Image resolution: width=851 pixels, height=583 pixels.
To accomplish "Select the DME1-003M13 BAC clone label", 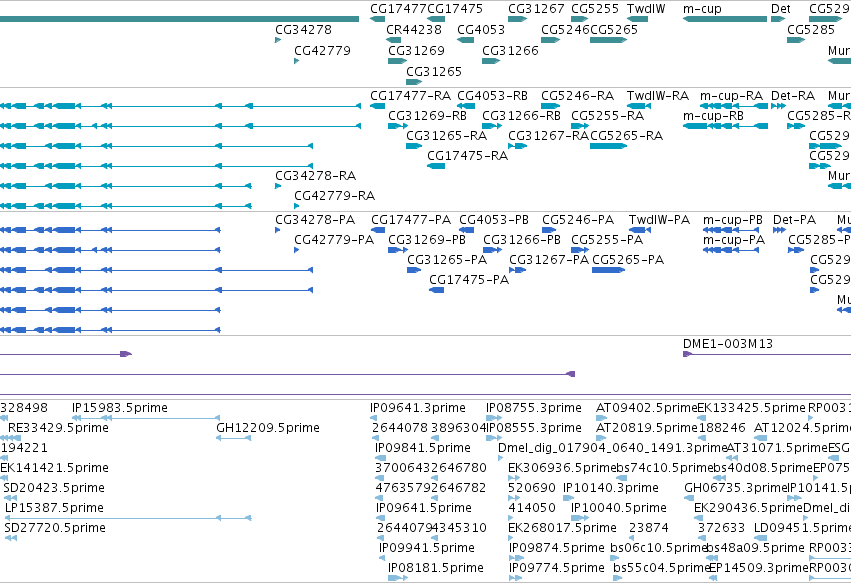I will [x=728, y=344].
